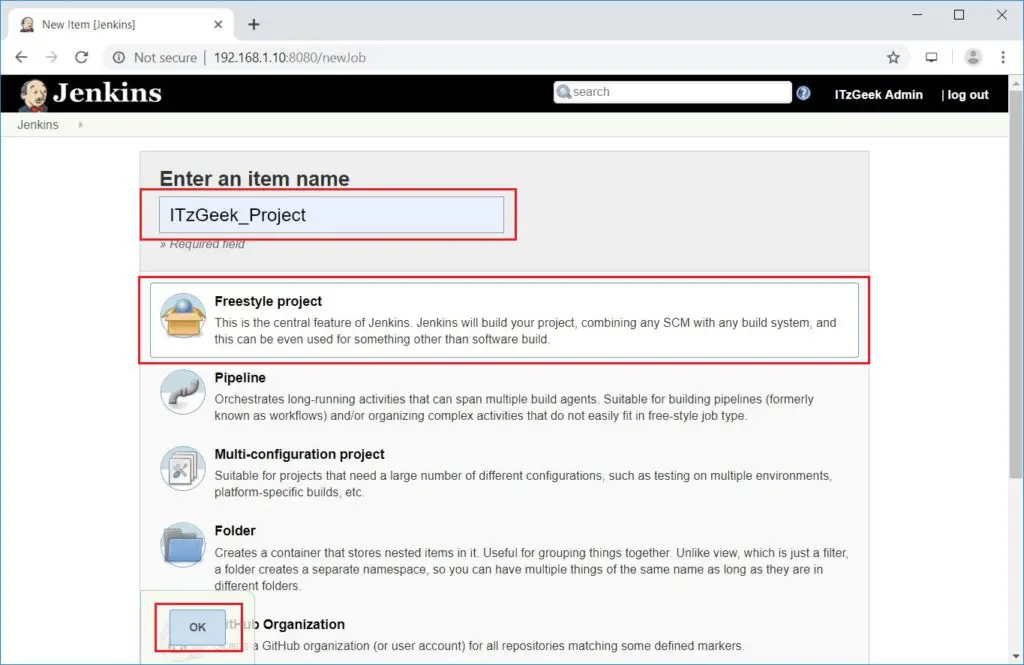Select the Freestyle project box icon
This screenshot has width=1024, height=665.
pyautogui.click(x=183, y=316)
